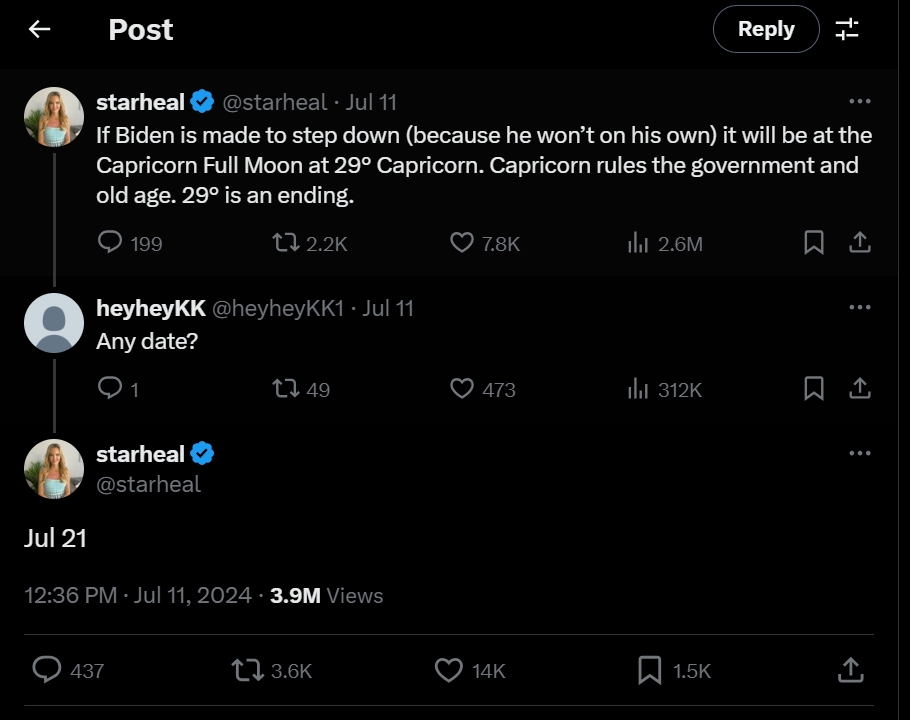Open more options on the Jul 21 post

click(x=859, y=453)
